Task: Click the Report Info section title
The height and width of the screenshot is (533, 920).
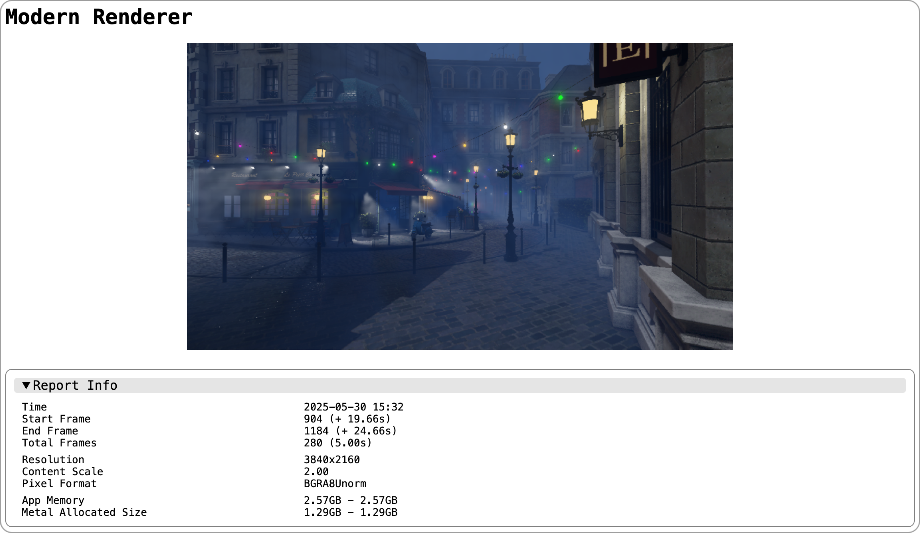Action: coord(75,386)
